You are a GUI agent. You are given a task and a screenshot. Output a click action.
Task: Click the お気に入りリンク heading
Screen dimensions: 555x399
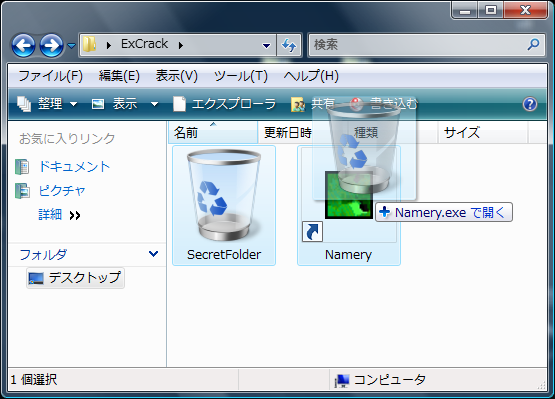(67, 138)
